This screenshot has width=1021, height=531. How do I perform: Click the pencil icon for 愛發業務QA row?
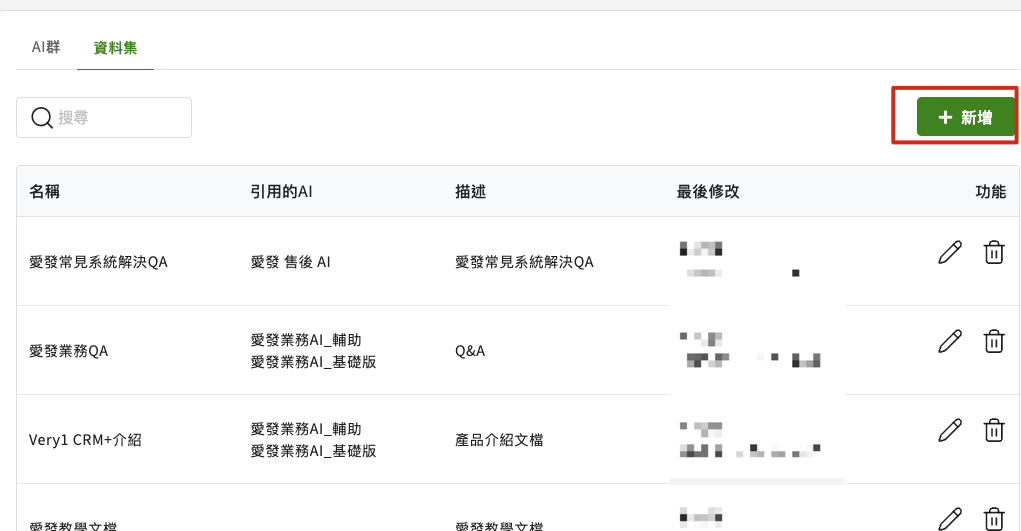pos(950,341)
